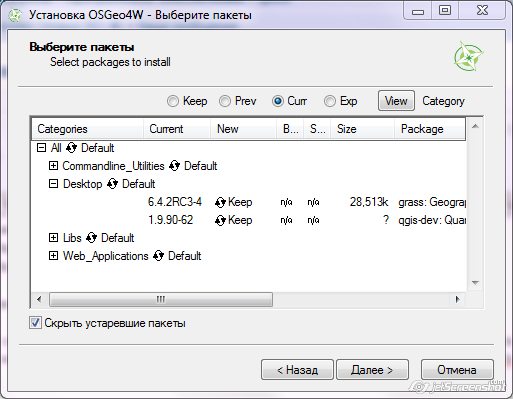513x399 pixels.
Task: Click the grass package size 28,513k
Action: (x=369, y=202)
